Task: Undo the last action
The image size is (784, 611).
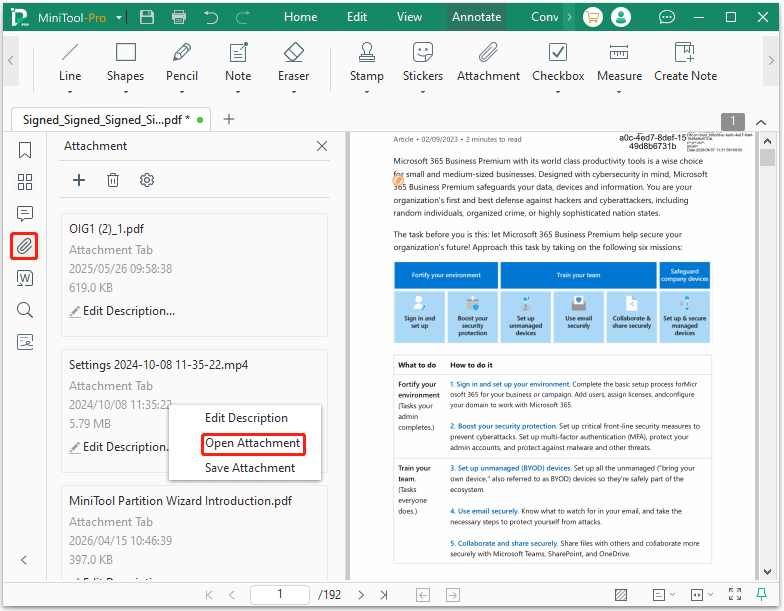Action: coord(211,18)
